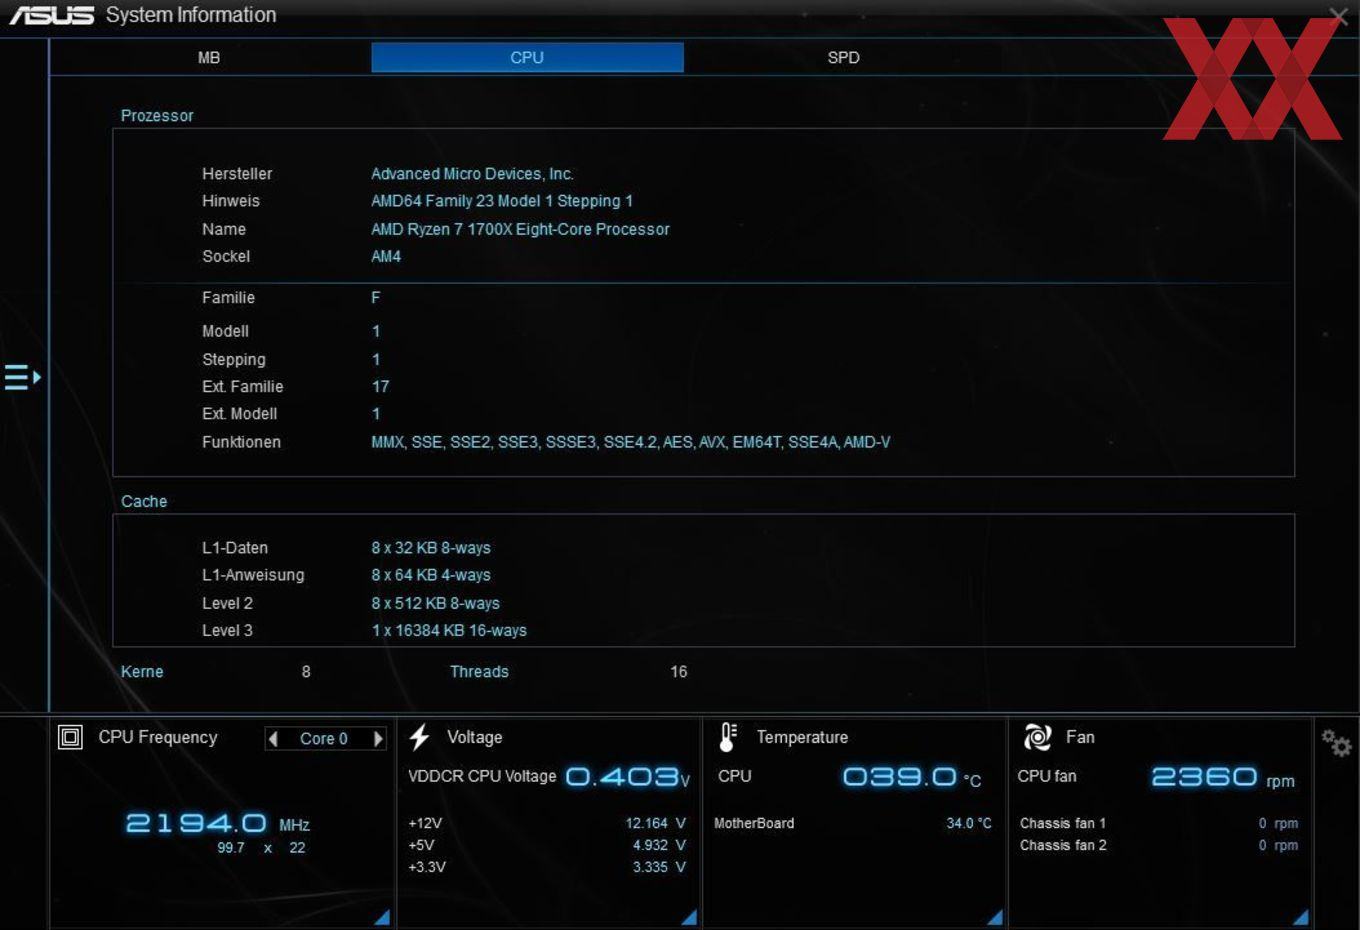Screen dimensions: 1360x930
Task: Expand Voltage panel corner triangle
Action: pos(689,917)
